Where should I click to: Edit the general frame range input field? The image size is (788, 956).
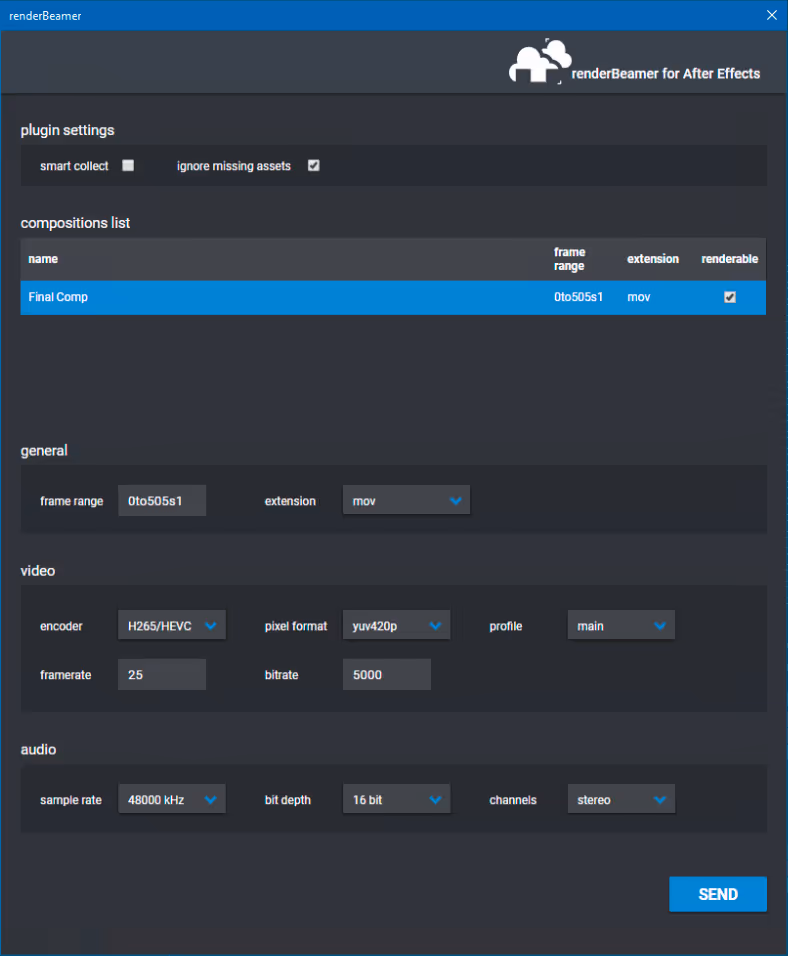162,501
